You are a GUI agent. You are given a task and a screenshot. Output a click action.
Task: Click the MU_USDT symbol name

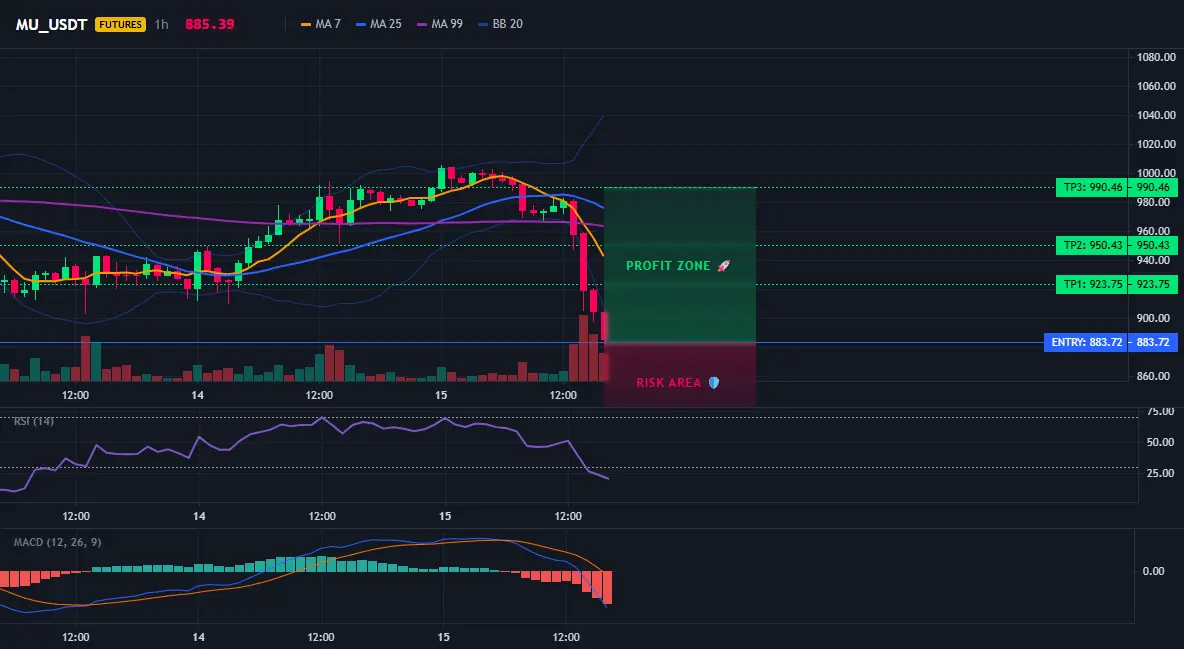pyautogui.click(x=51, y=24)
